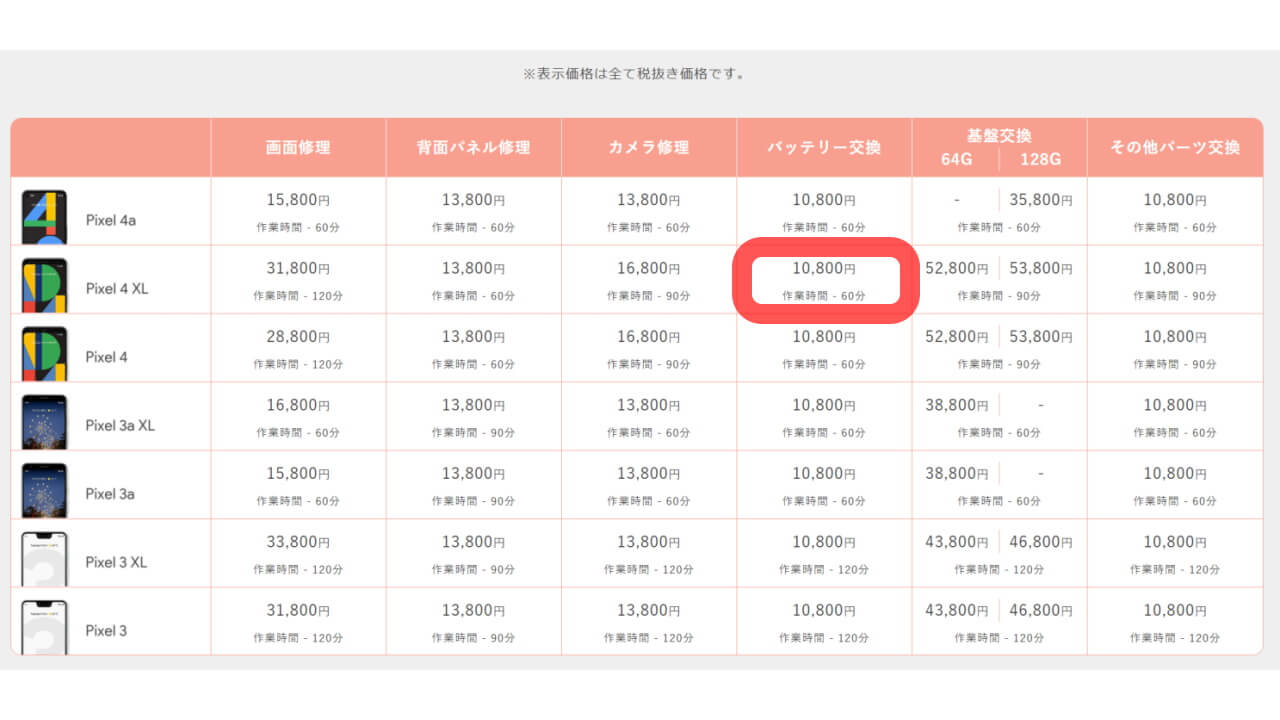Click the その他パーツ交換 column header
The height and width of the screenshot is (720, 1280).
pos(1175,147)
